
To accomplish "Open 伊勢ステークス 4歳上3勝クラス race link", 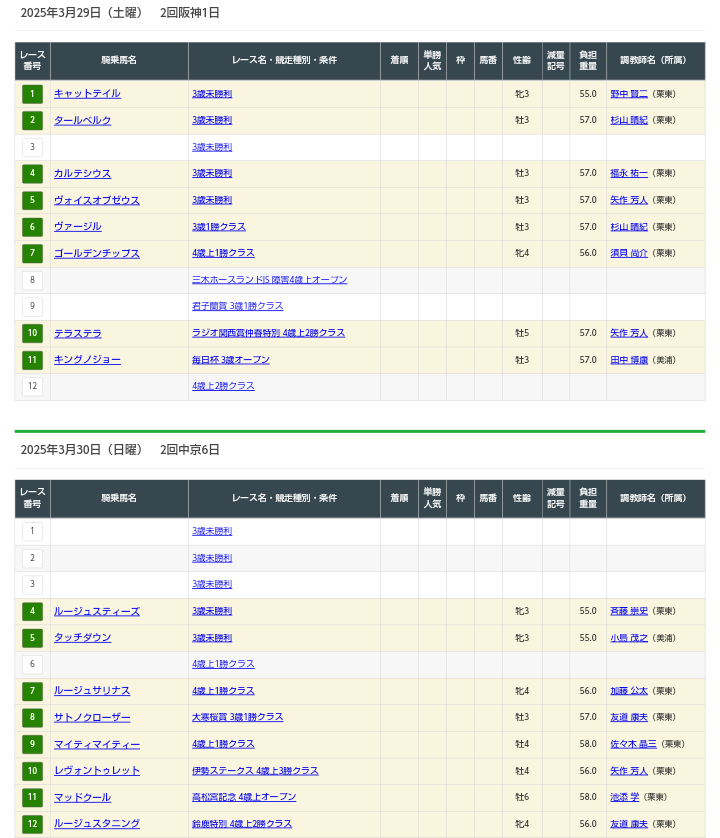I will coord(256,771).
